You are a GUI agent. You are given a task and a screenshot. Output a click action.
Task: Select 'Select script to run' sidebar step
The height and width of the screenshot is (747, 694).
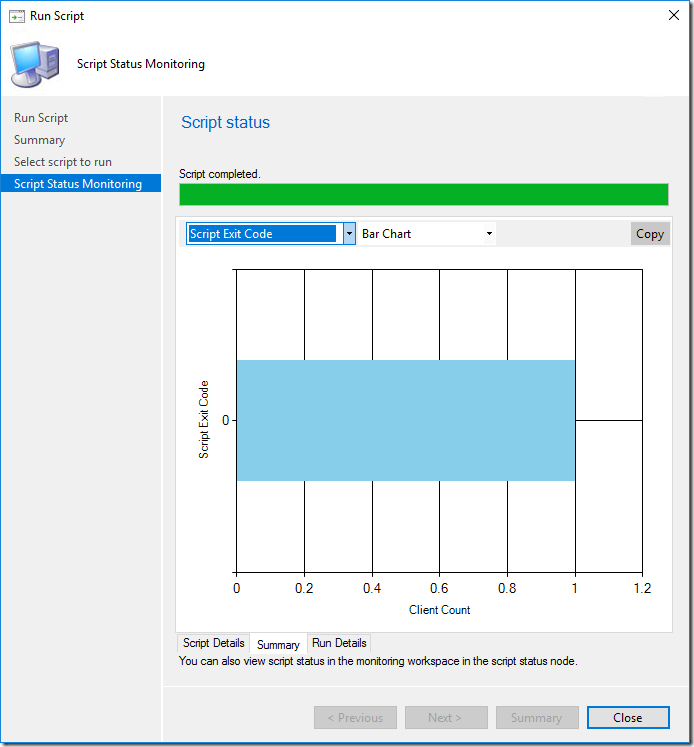62,162
